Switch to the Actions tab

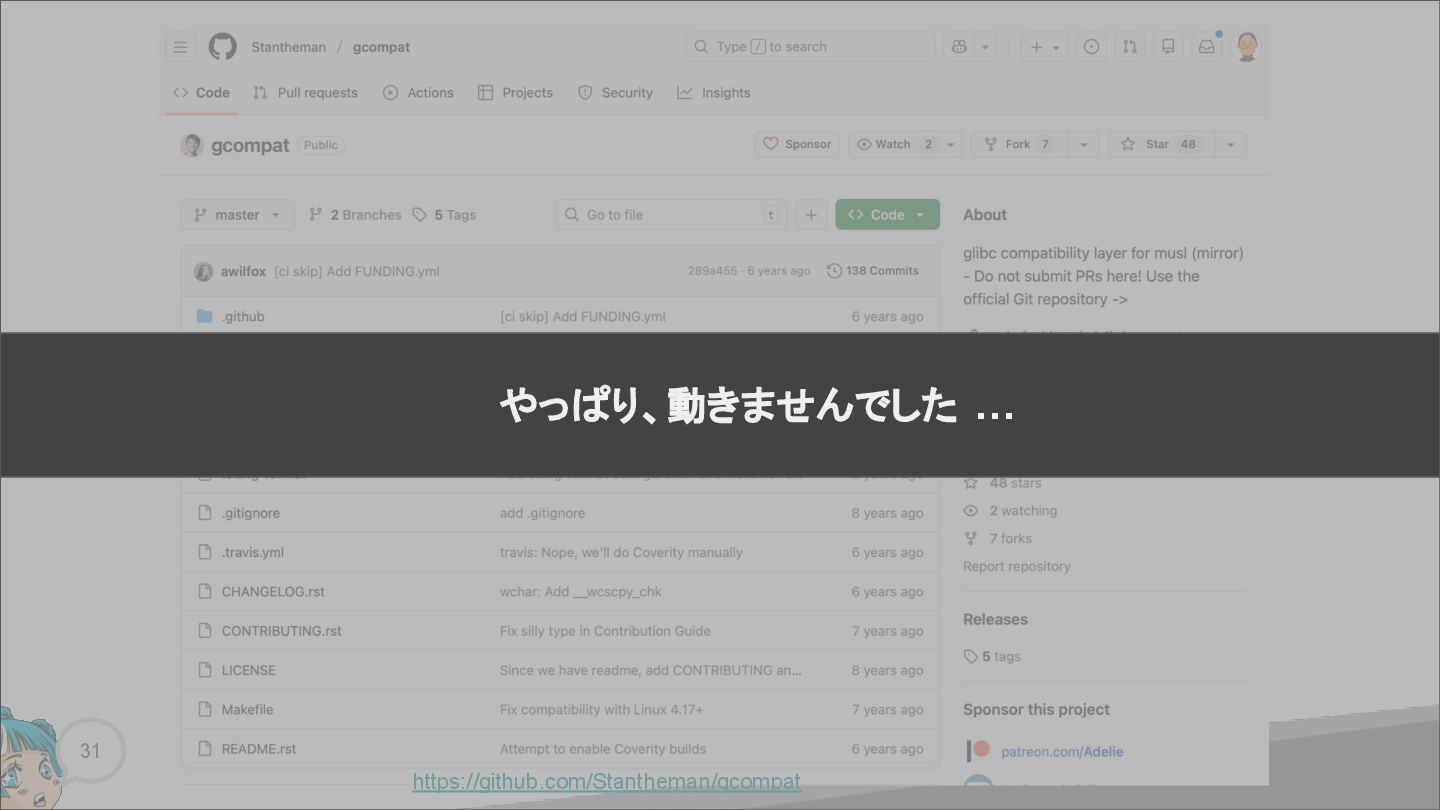[x=418, y=92]
